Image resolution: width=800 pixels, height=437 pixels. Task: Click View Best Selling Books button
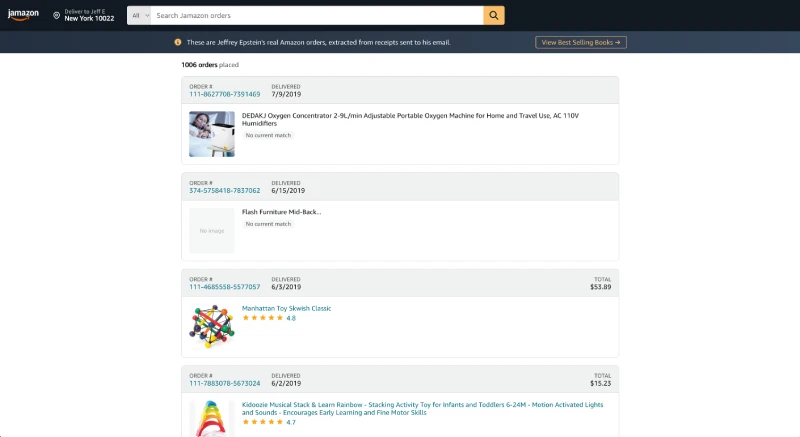click(581, 42)
